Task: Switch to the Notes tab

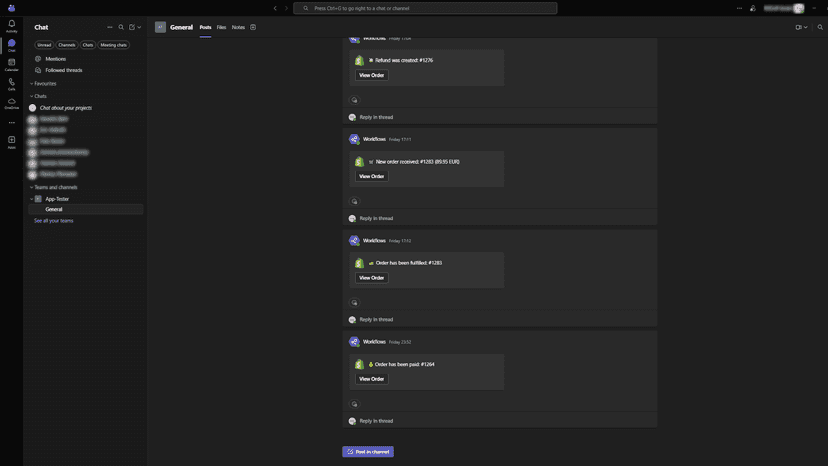Action: click(238, 27)
